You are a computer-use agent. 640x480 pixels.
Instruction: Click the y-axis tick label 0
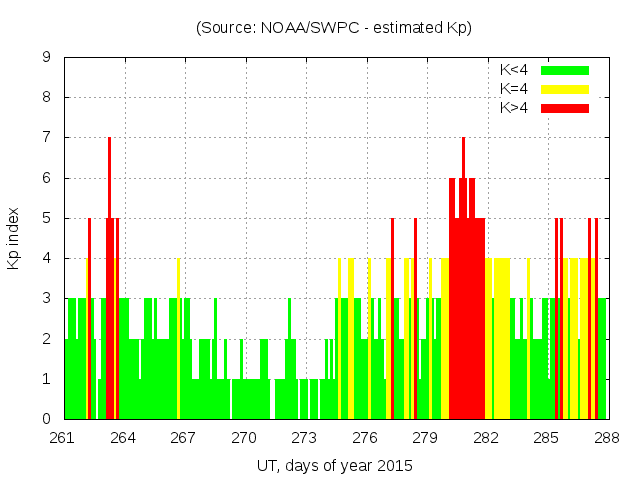coord(47,419)
